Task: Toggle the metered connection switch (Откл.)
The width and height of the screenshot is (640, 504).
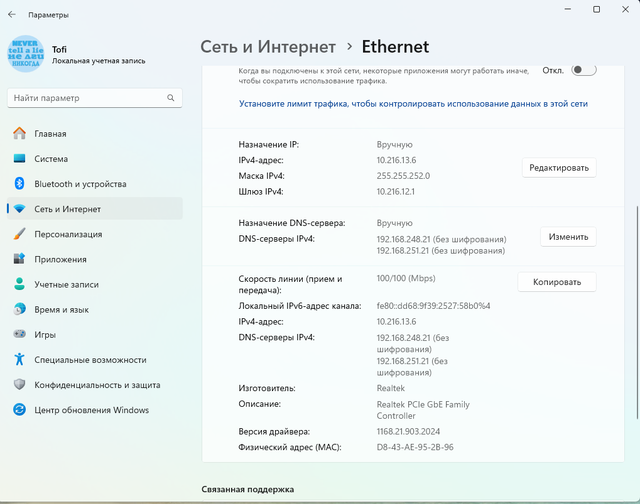Action: 584,70
